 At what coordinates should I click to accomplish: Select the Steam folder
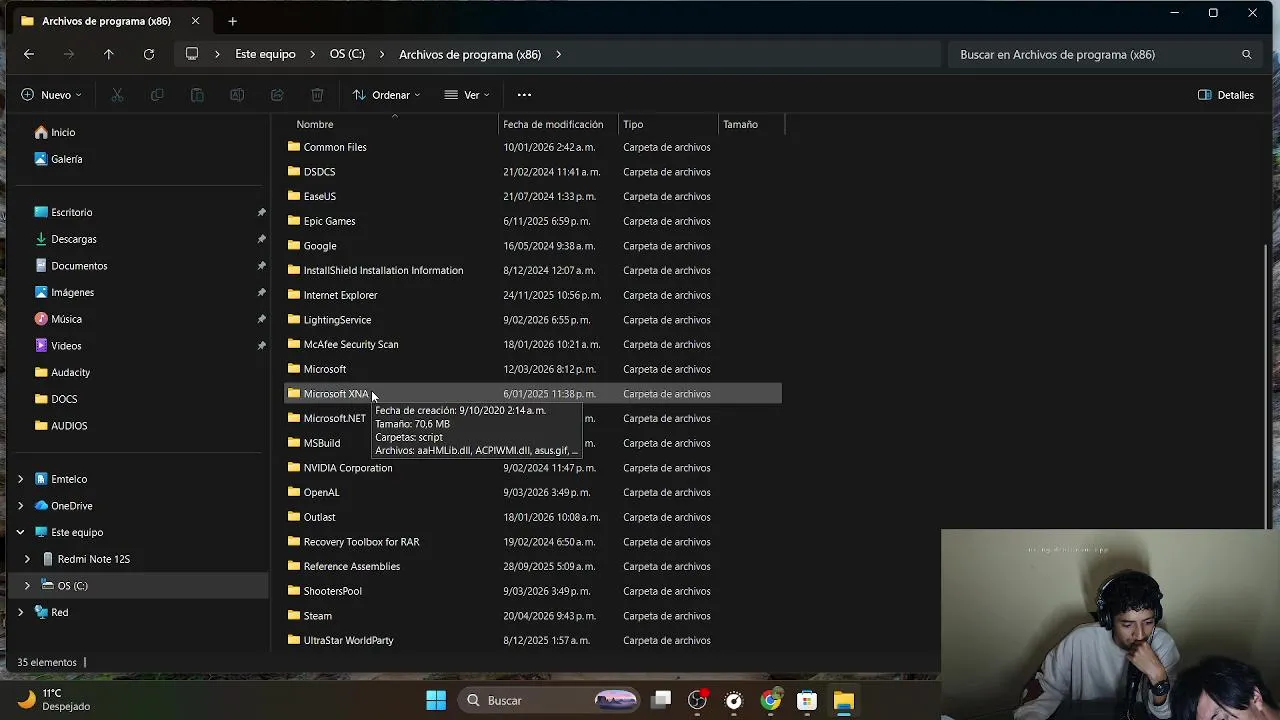(x=317, y=616)
